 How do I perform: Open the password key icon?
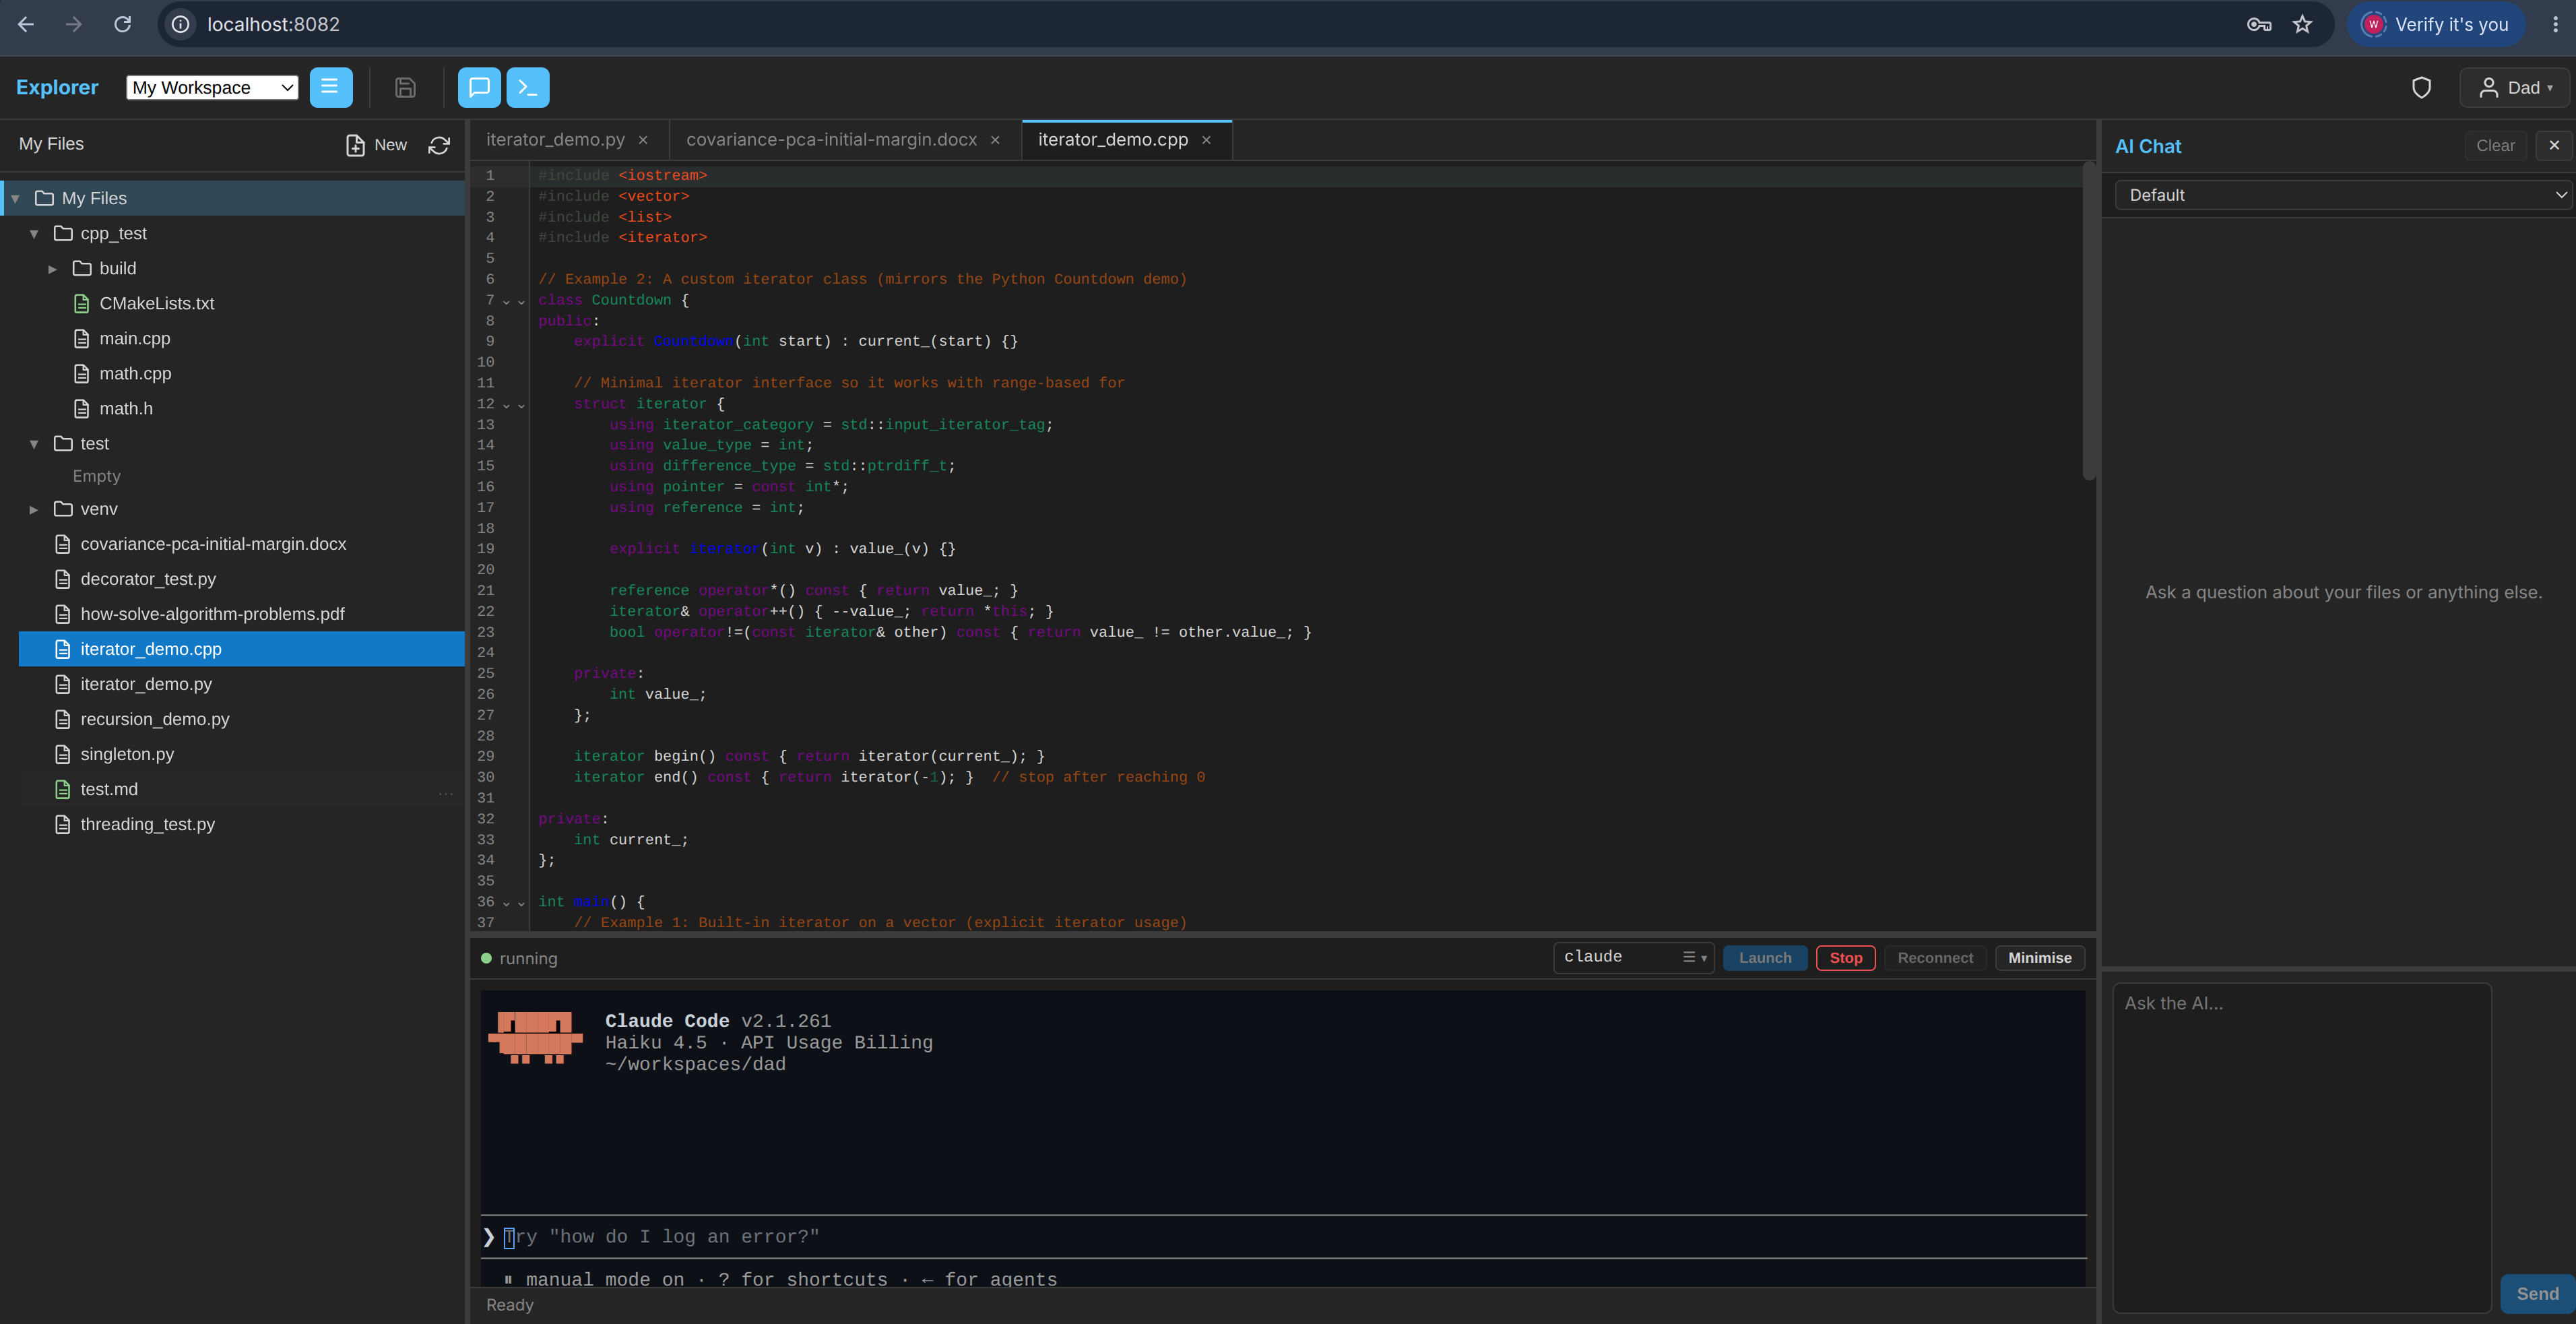(x=2259, y=24)
